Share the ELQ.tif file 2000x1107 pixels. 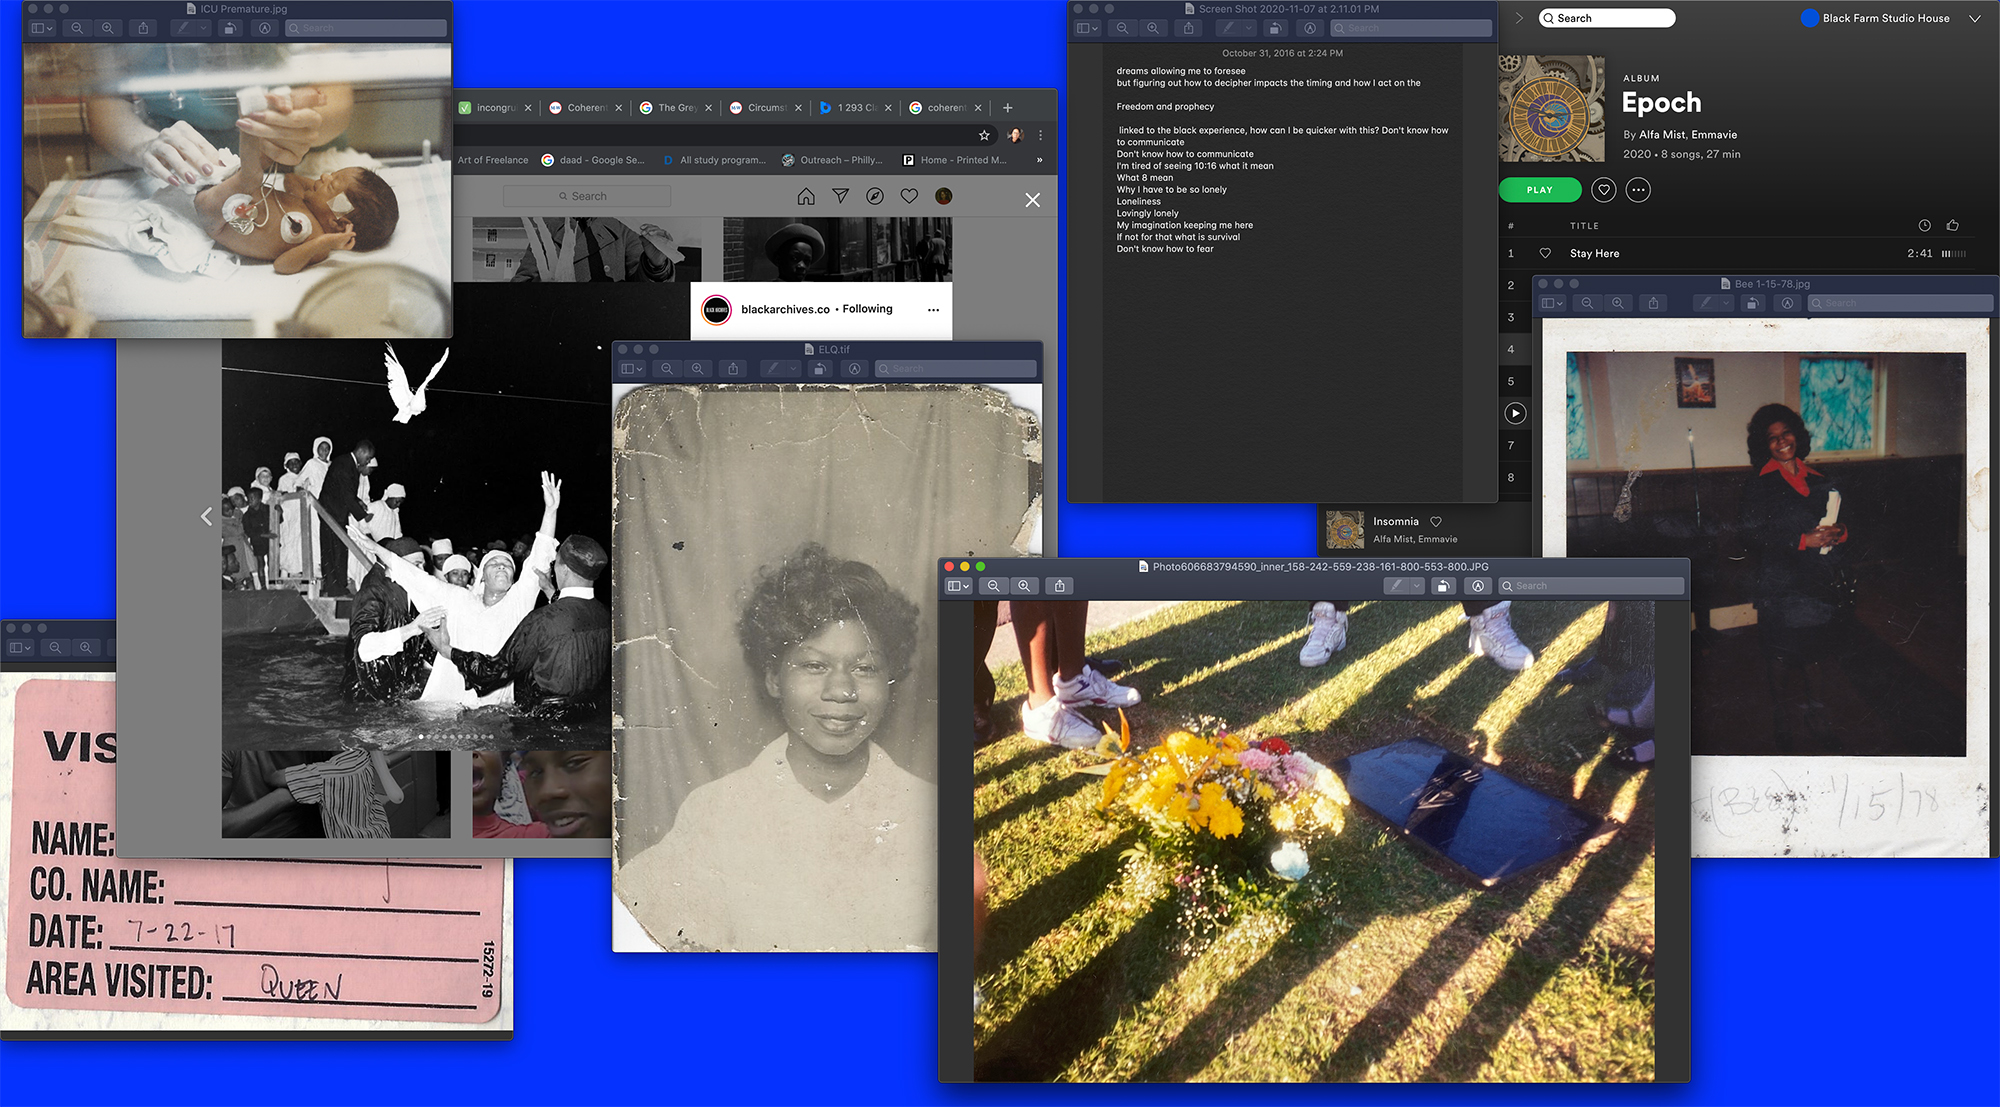[x=733, y=369]
